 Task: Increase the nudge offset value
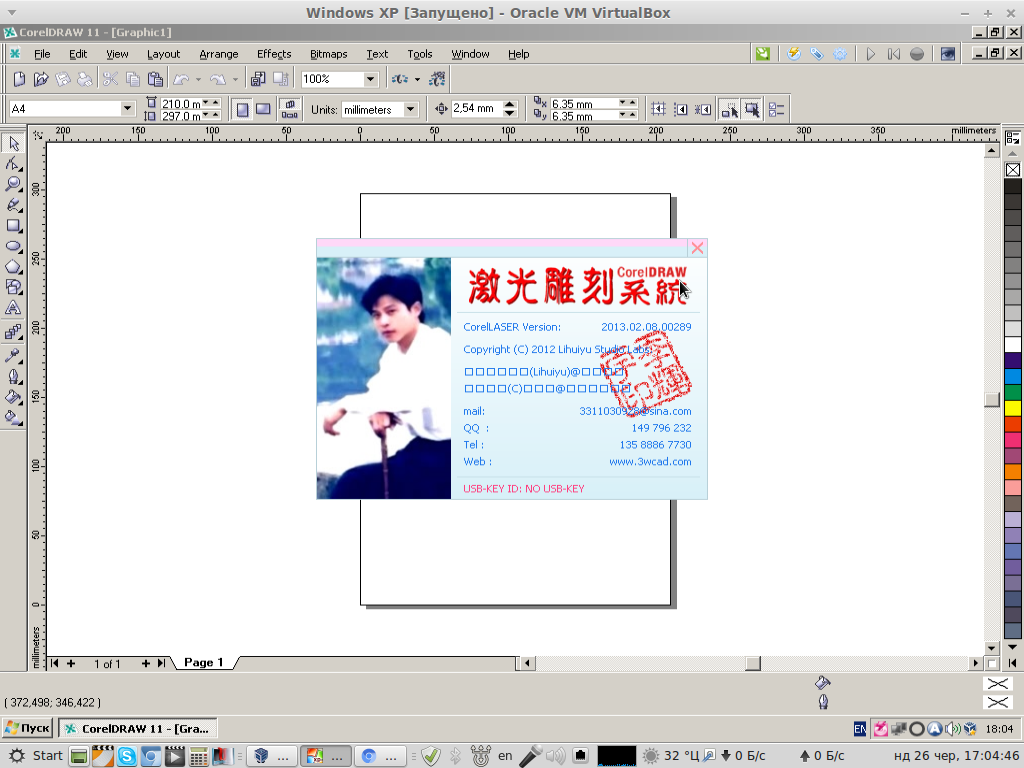click(511, 104)
